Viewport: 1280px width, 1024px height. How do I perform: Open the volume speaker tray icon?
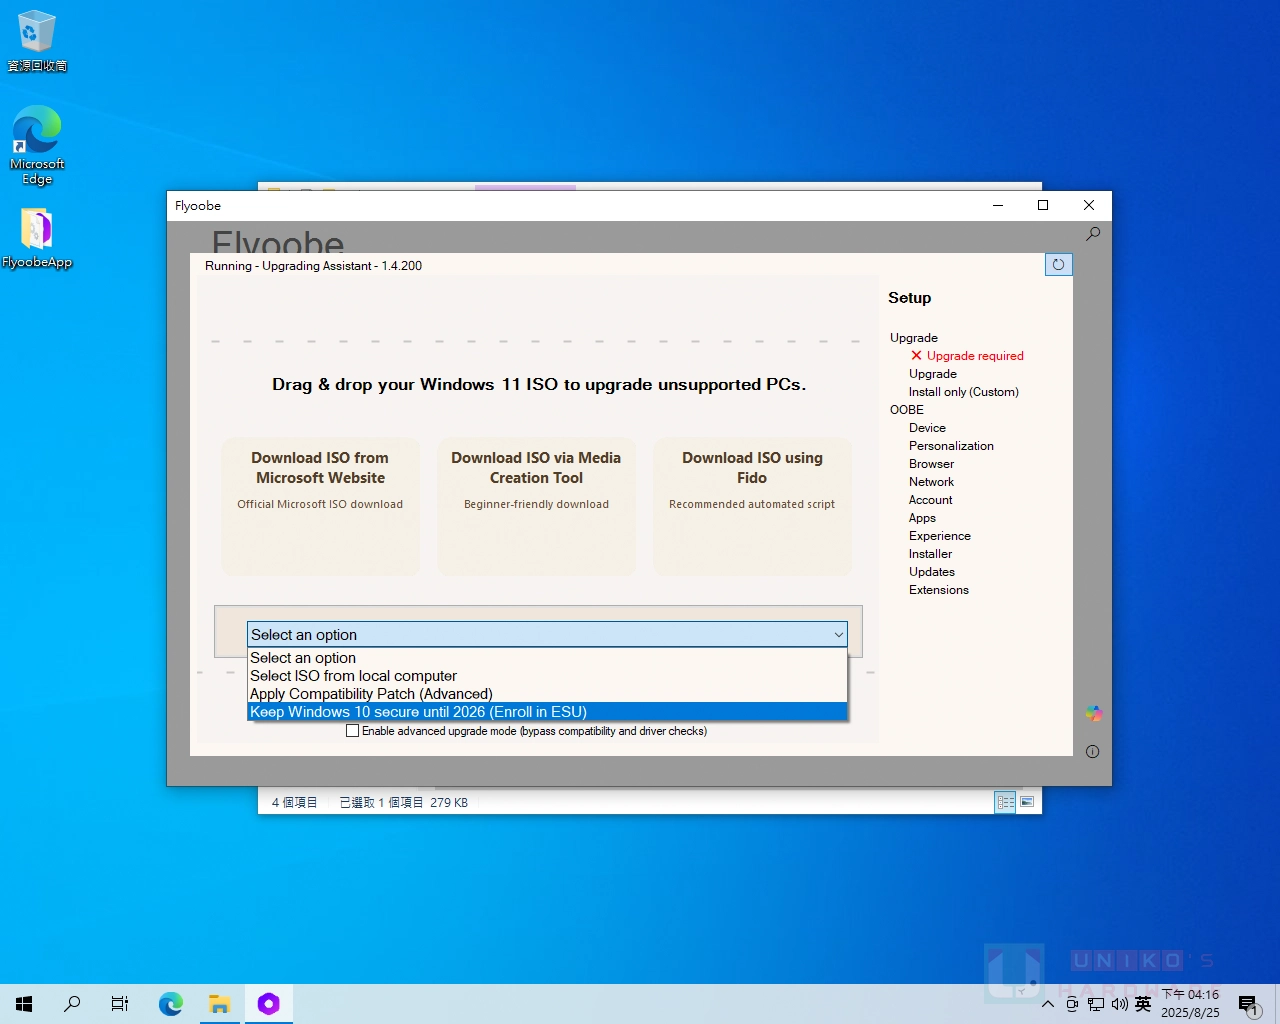(1119, 1004)
